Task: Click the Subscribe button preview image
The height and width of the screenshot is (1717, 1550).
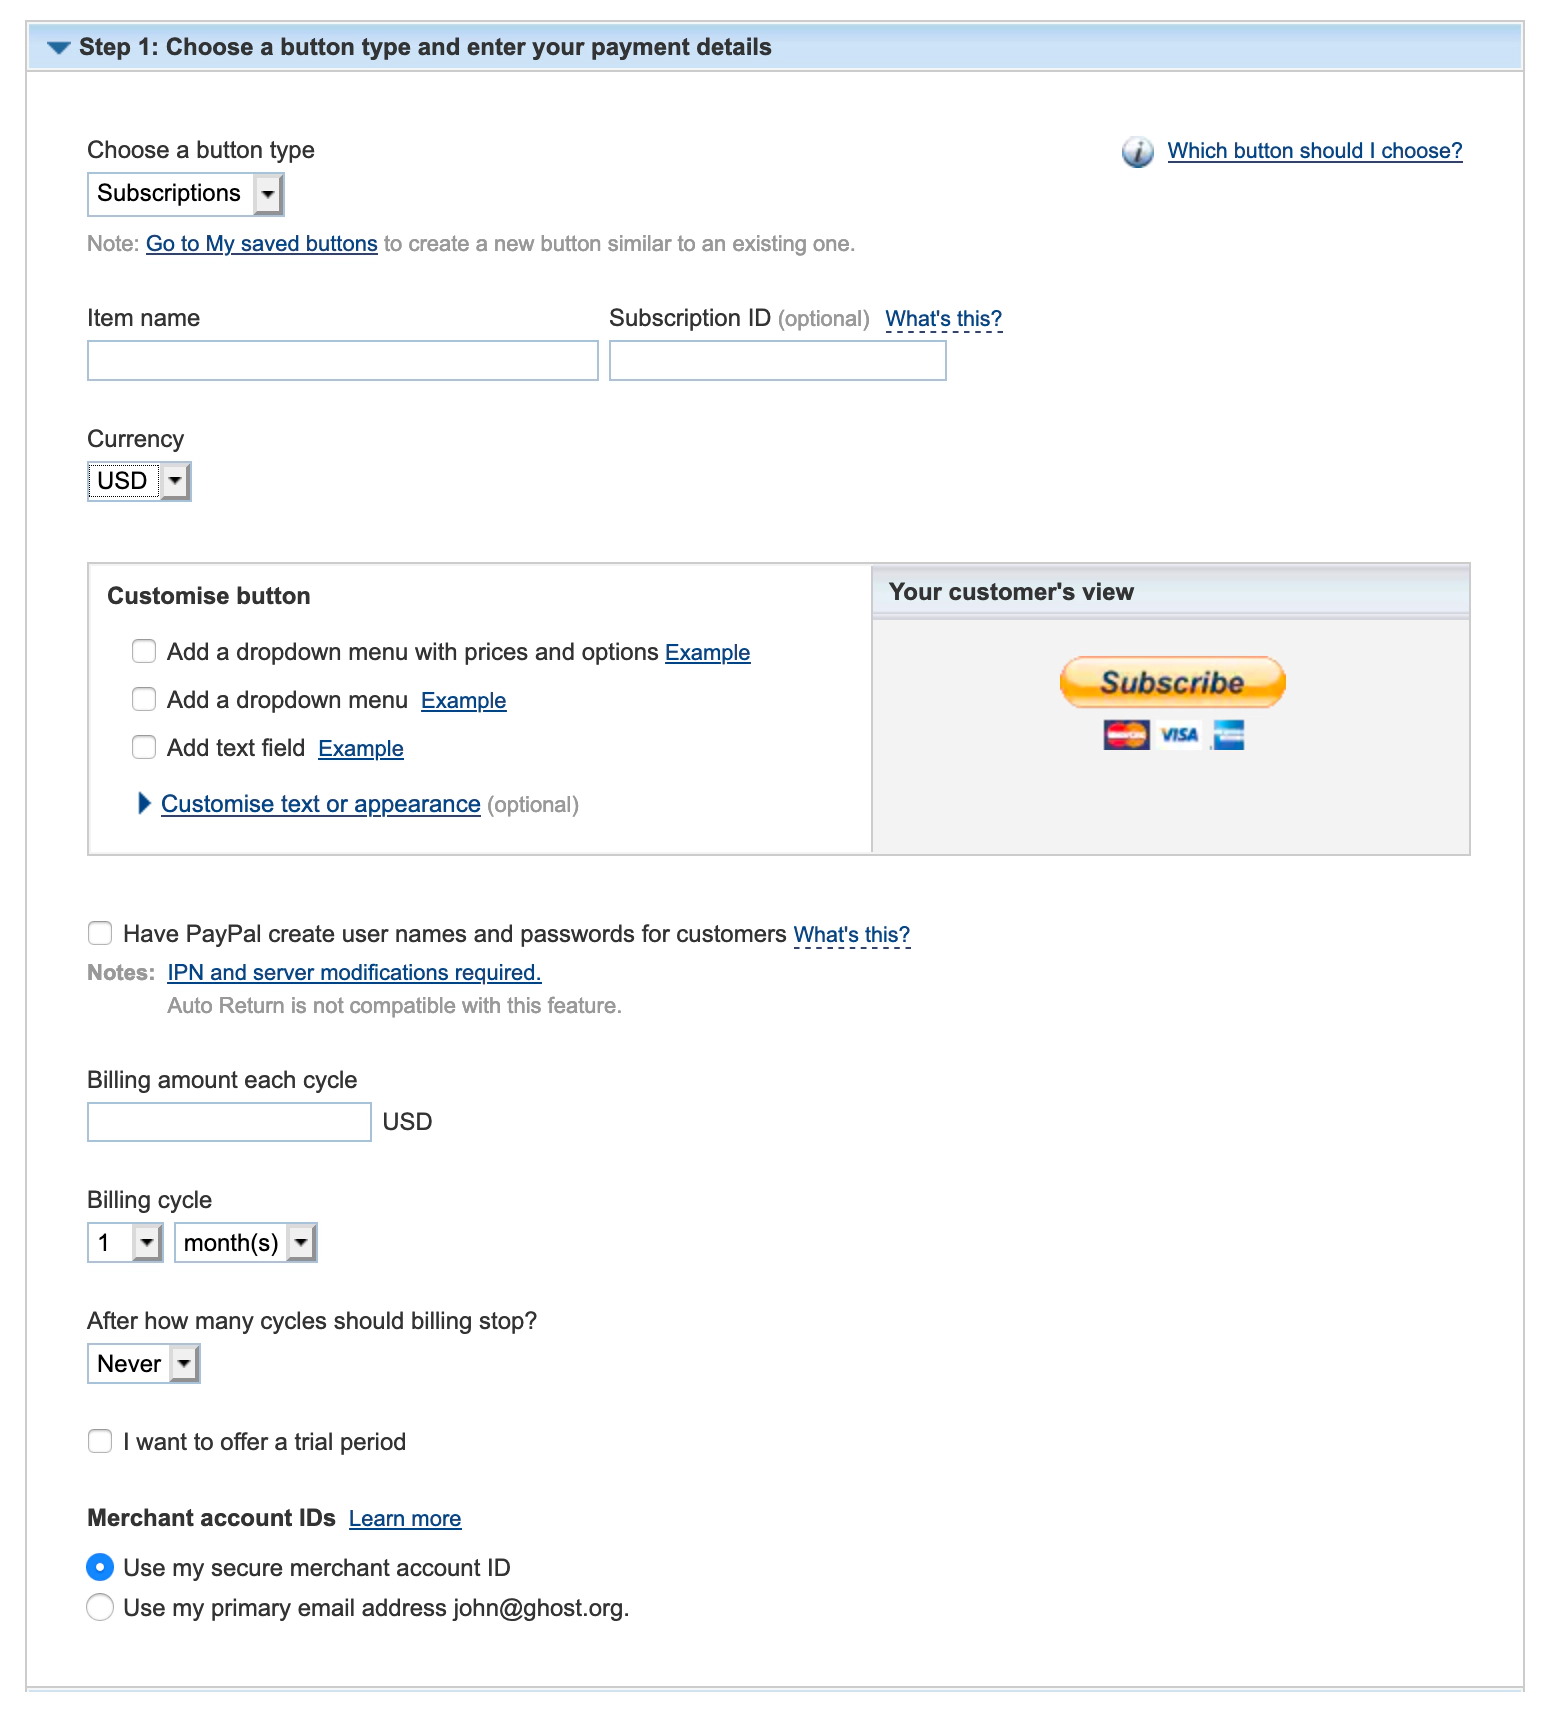Action: coord(1172,683)
